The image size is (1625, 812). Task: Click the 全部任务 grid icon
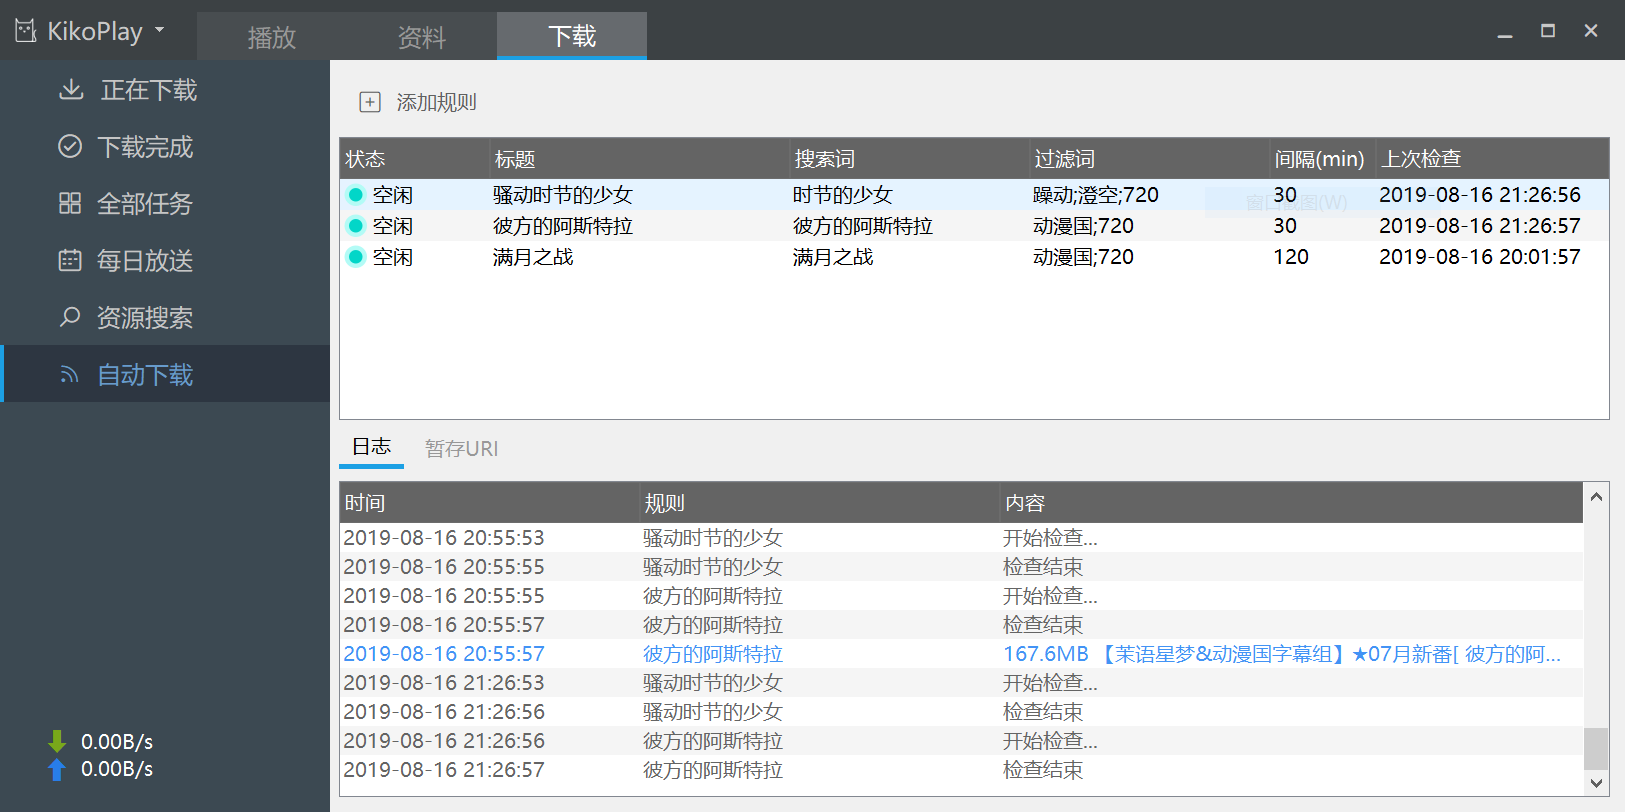[70, 203]
